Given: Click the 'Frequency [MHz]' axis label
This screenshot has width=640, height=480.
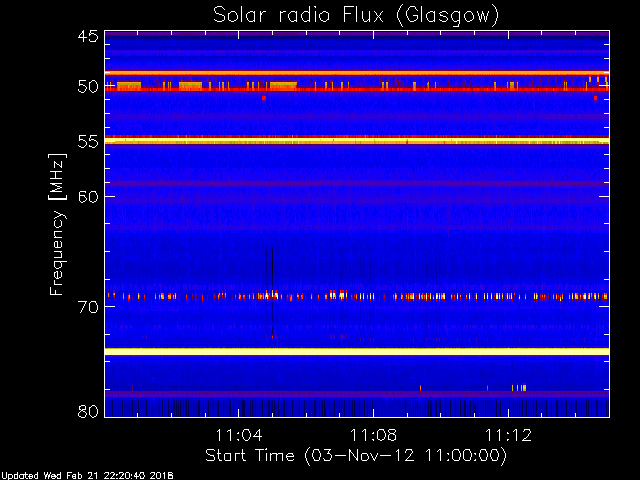Looking at the screenshot, I should click(57, 224).
